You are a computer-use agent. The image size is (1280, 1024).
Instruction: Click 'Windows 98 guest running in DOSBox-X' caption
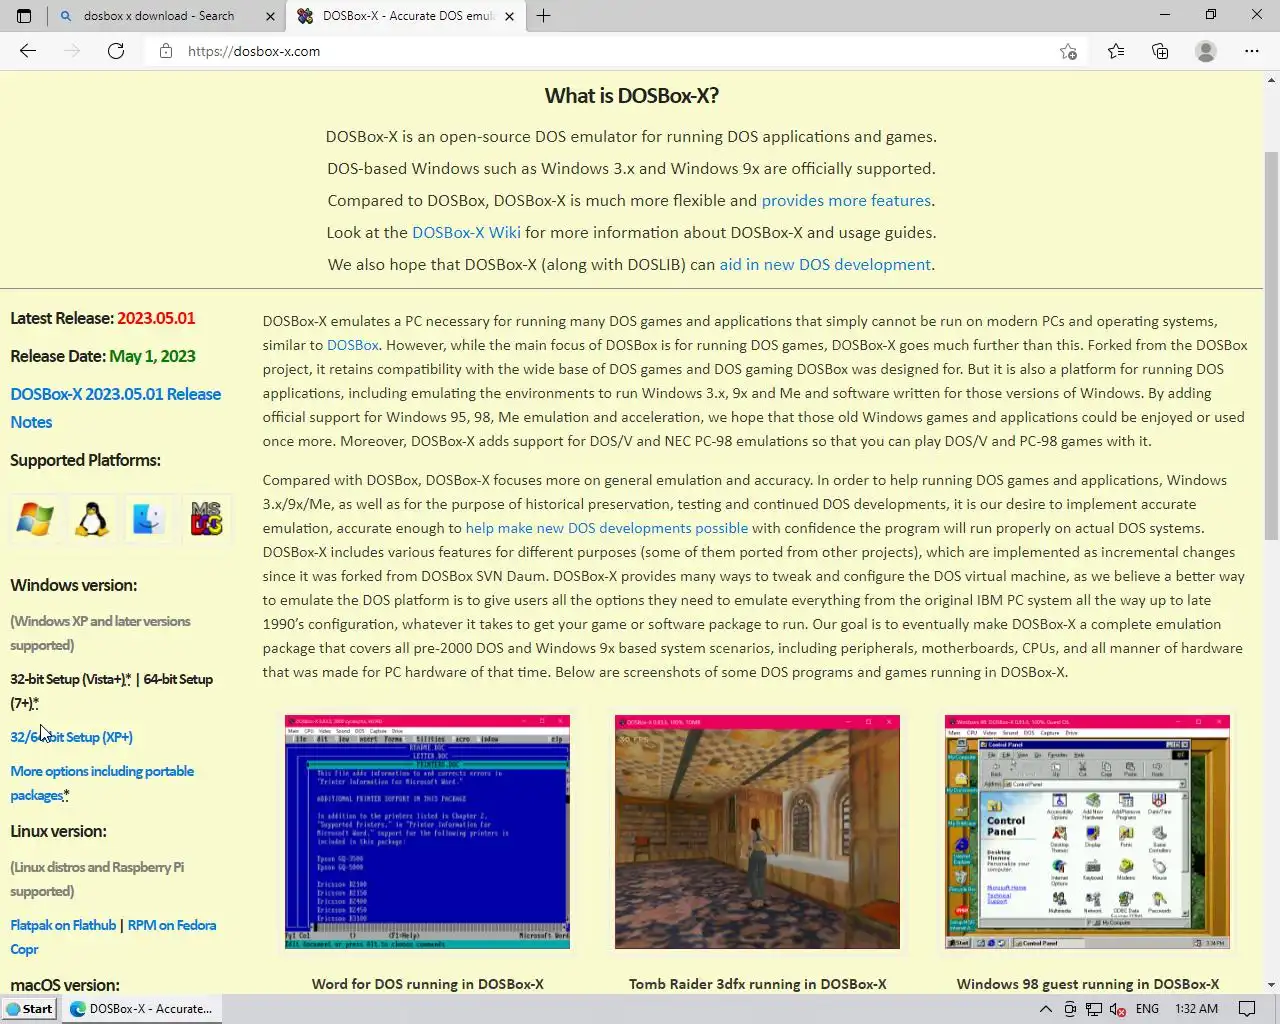(1088, 984)
